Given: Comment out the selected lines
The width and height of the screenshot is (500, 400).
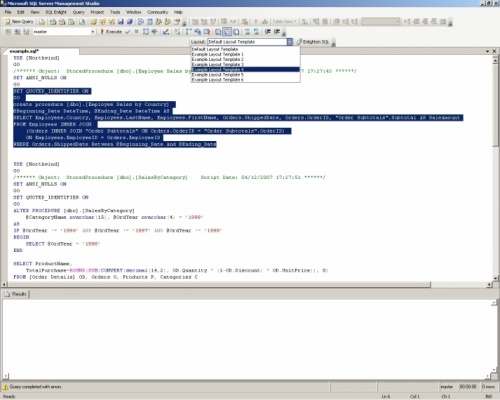Looking at the screenshot, I should tap(247, 32).
